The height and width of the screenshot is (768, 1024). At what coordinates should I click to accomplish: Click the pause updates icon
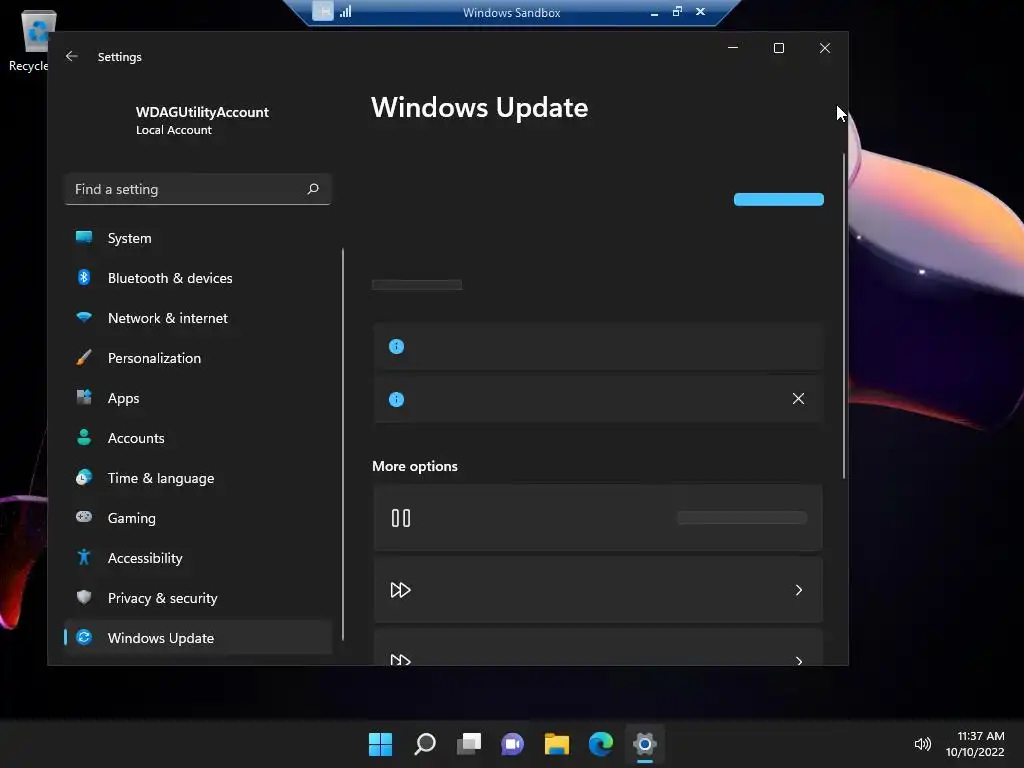(x=401, y=518)
